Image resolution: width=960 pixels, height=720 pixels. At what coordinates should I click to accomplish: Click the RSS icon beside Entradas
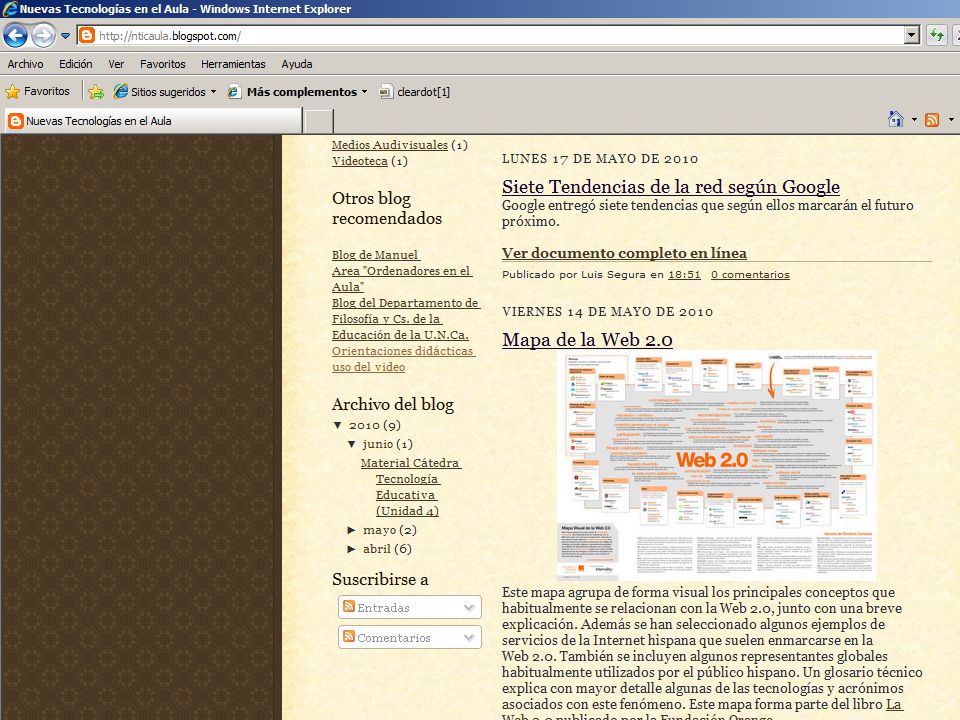click(349, 606)
